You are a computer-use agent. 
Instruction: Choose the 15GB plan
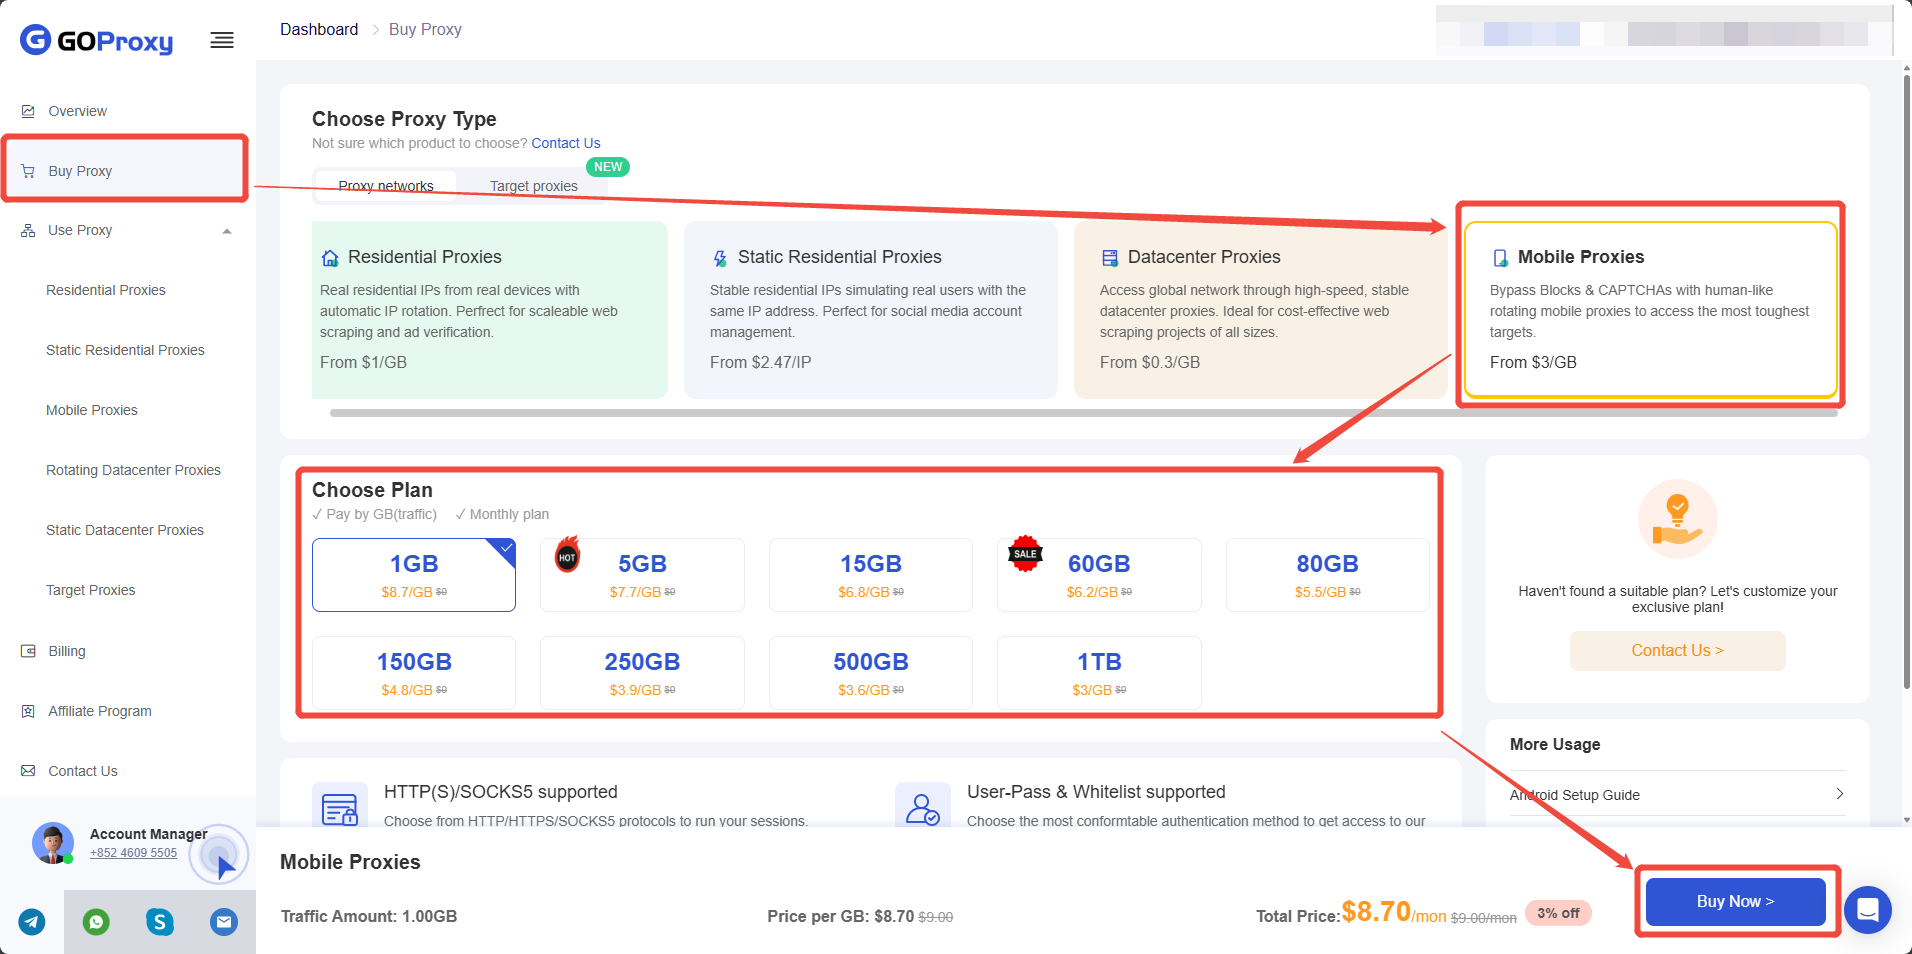pos(871,575)
